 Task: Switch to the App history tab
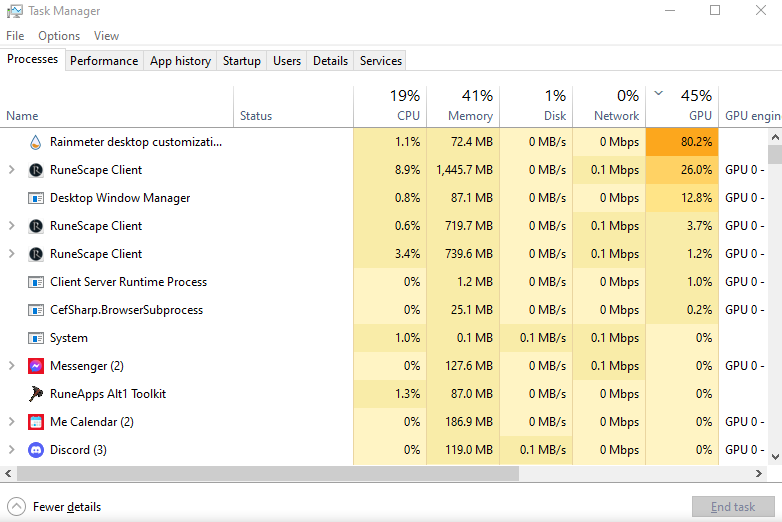coord(180,61)
